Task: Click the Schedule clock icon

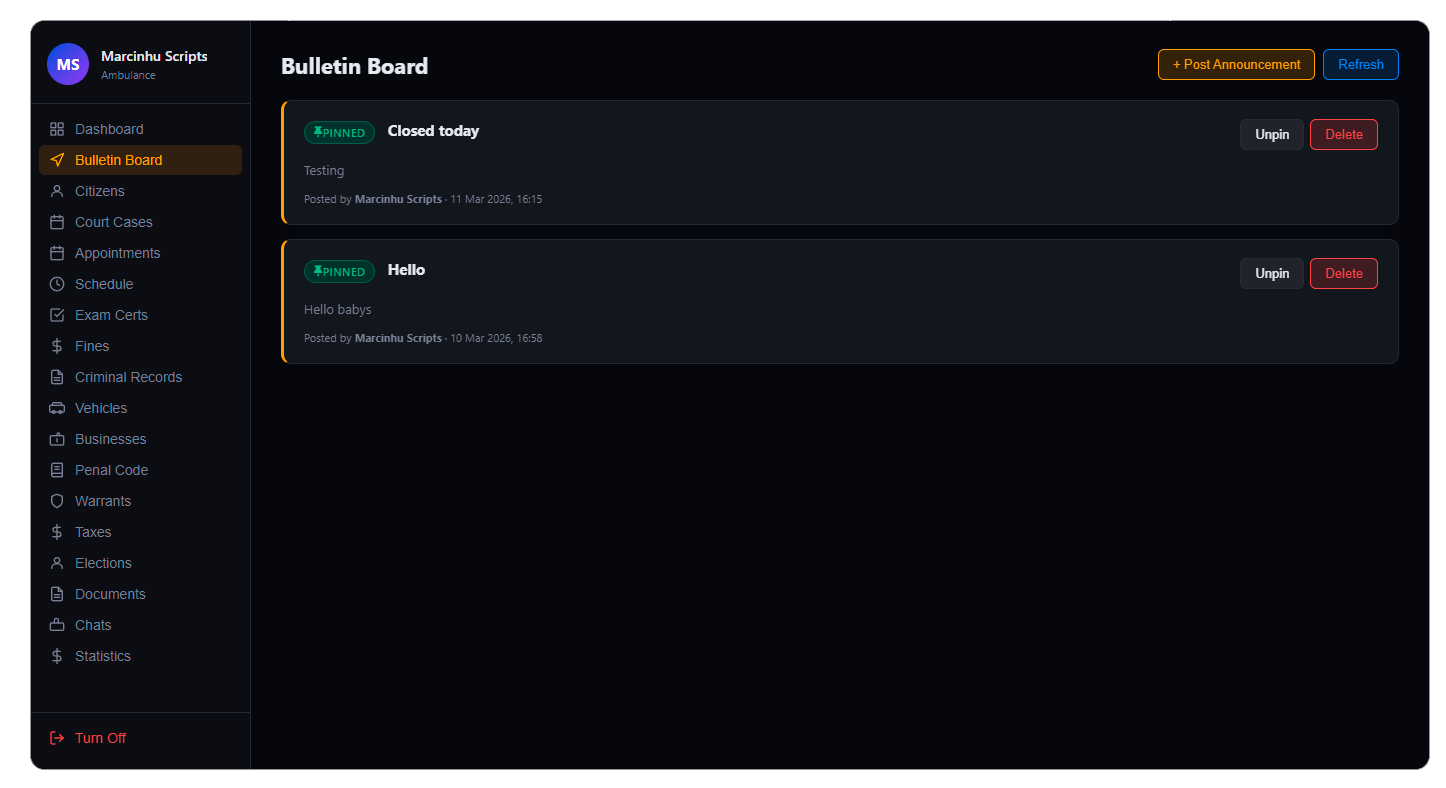Action: pyautogui.click(x=57, y=284)
